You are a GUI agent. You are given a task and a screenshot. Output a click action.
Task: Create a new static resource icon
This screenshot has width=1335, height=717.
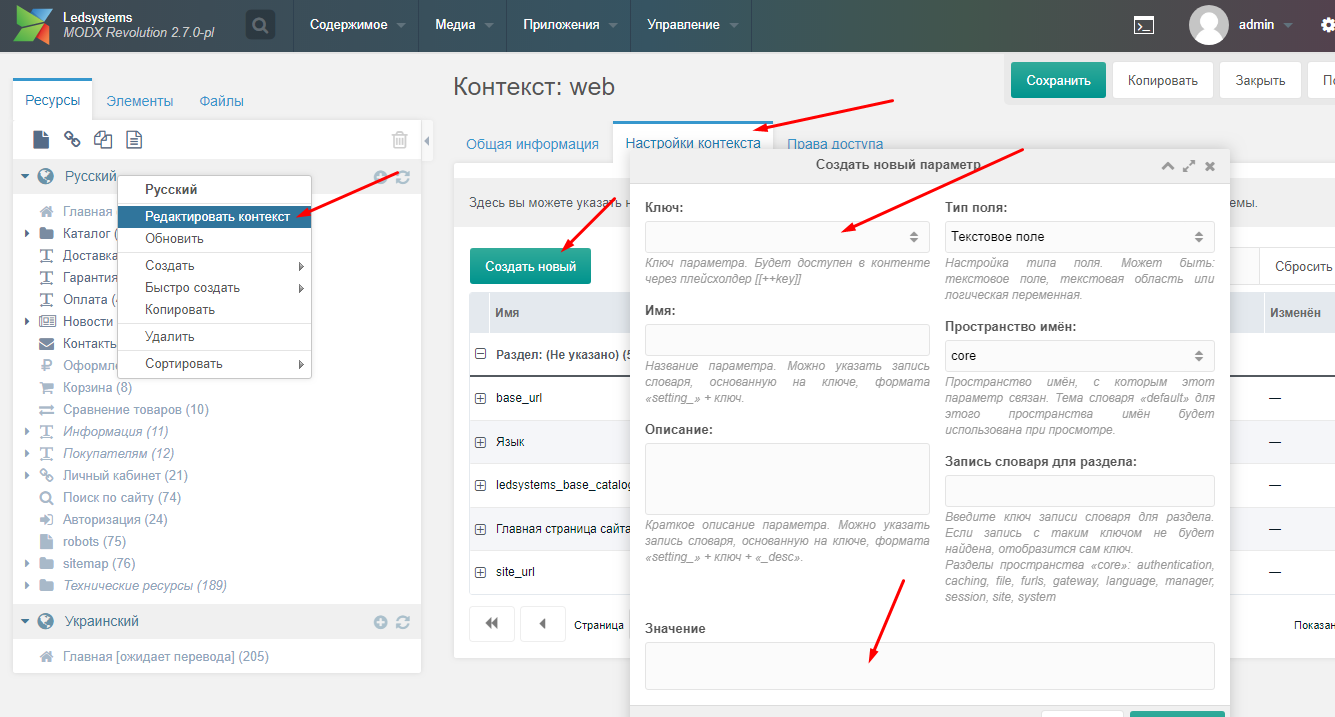(x=134, y=140)
